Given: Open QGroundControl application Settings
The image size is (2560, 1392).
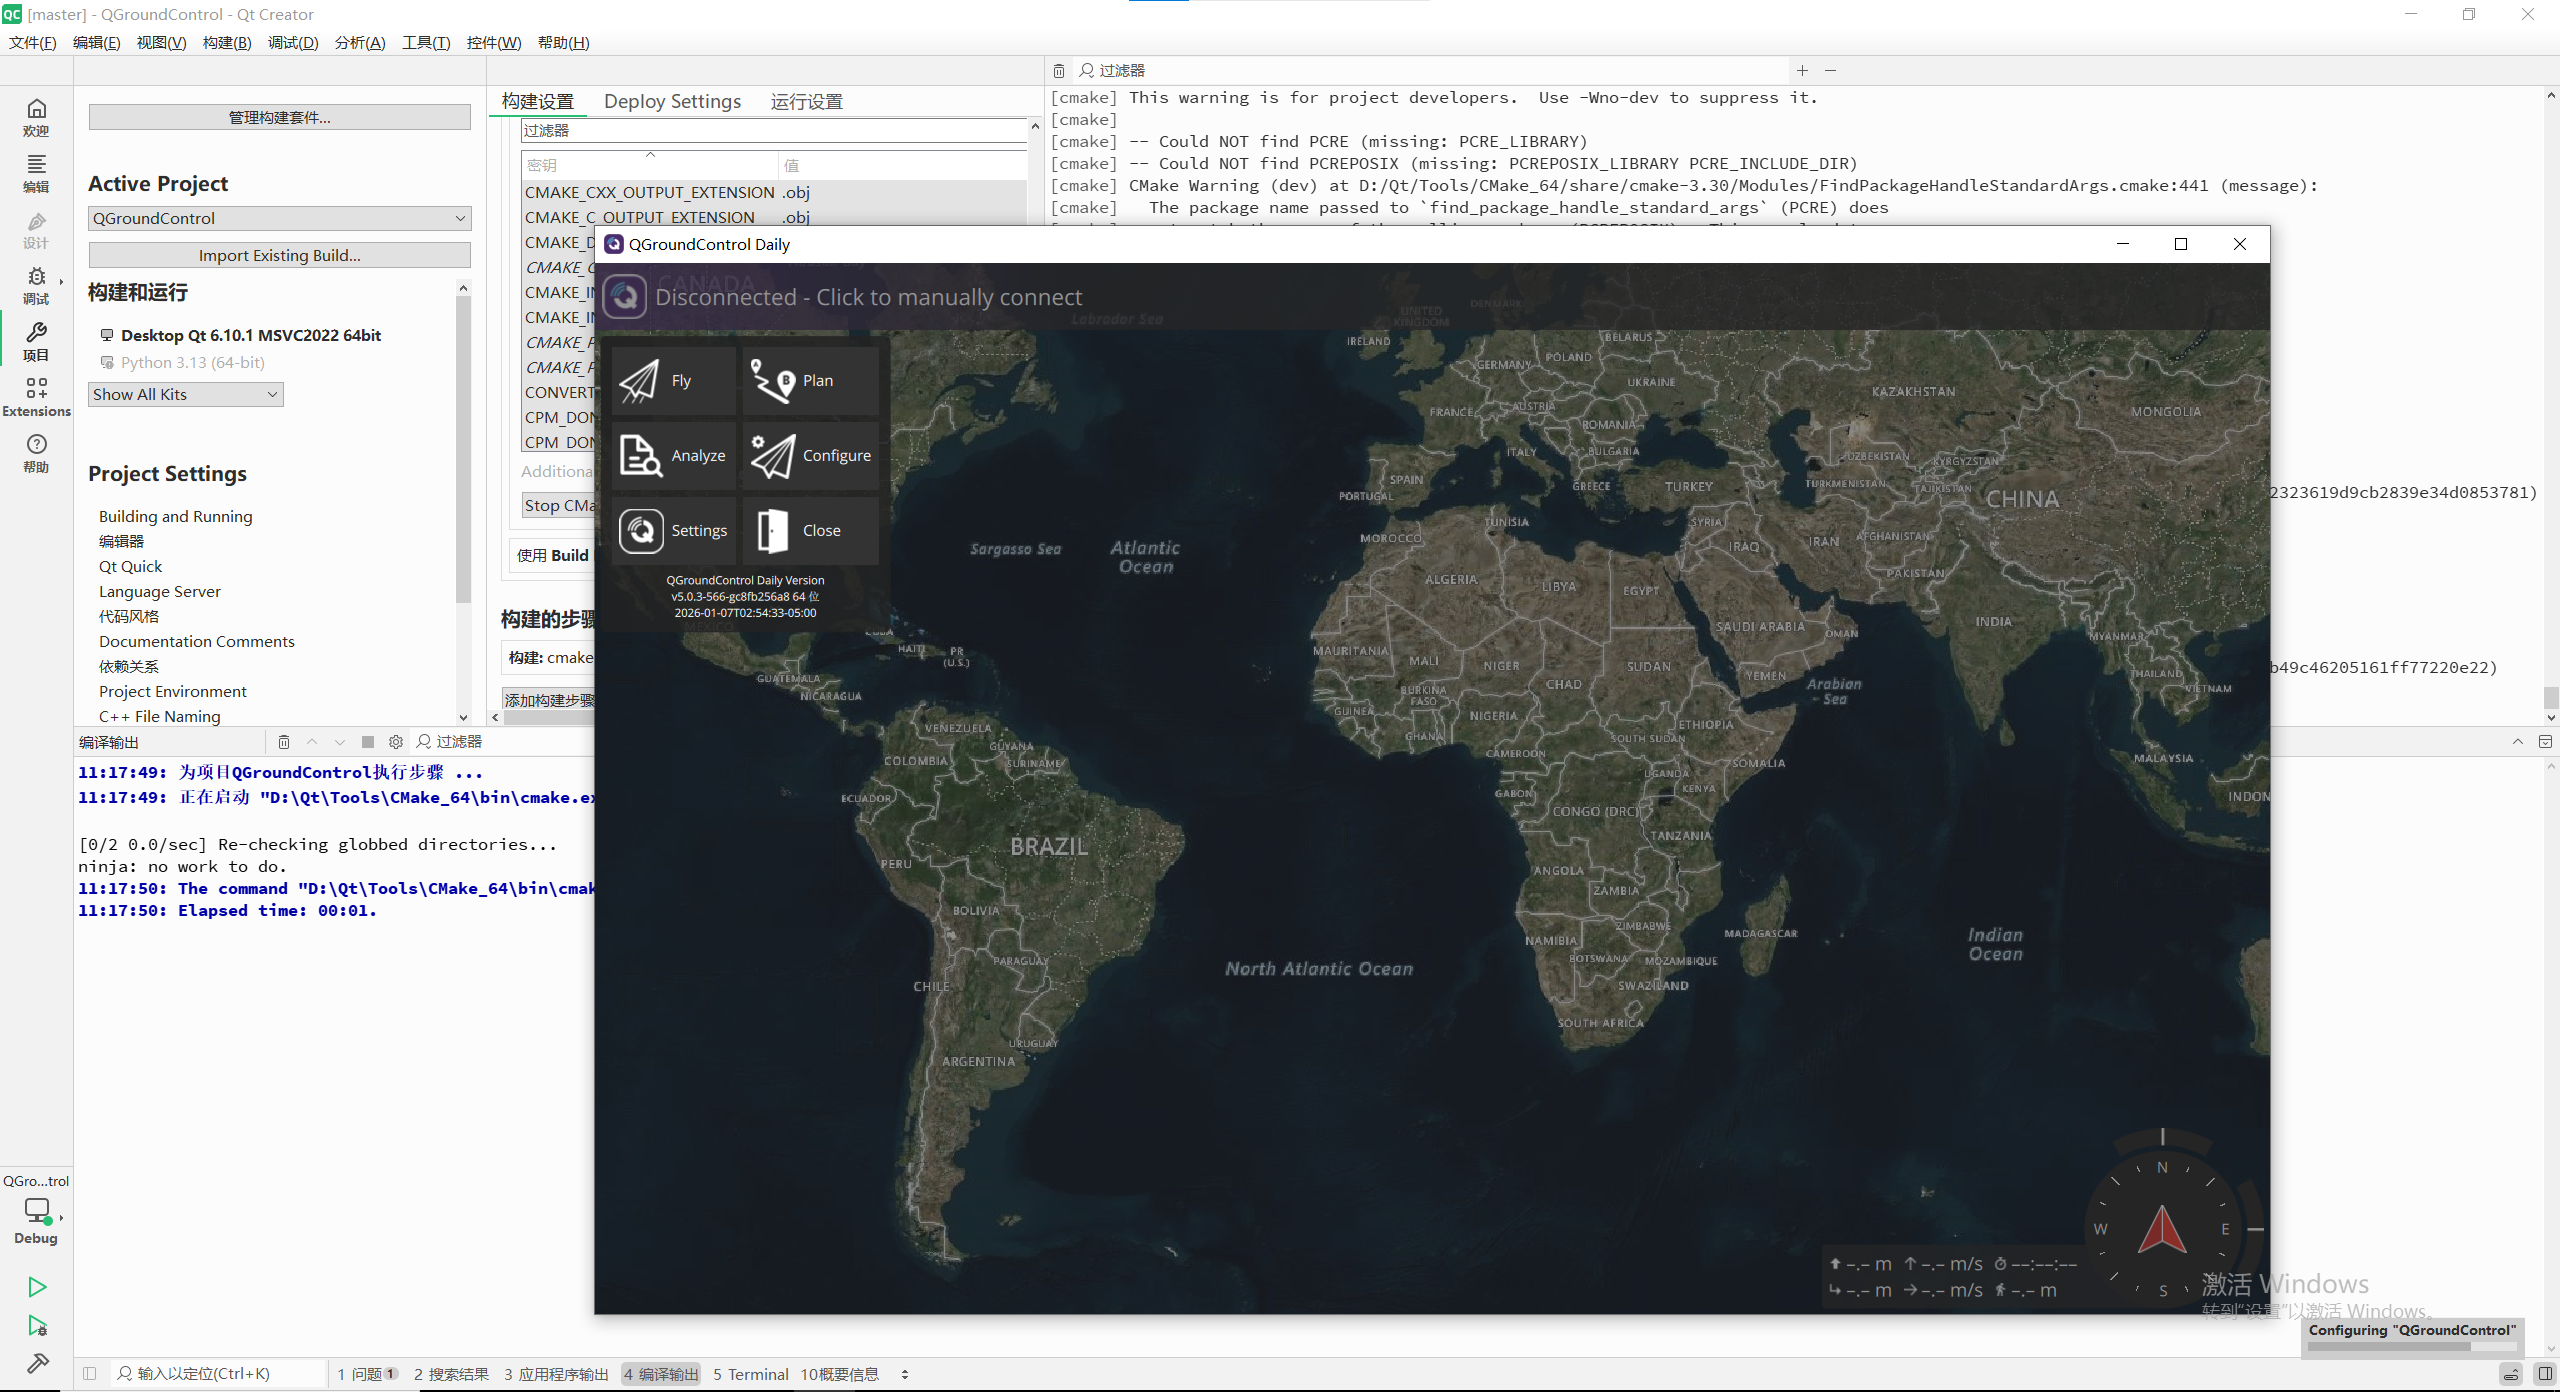Looking at the screenshot, I should [x=673, y=531].
